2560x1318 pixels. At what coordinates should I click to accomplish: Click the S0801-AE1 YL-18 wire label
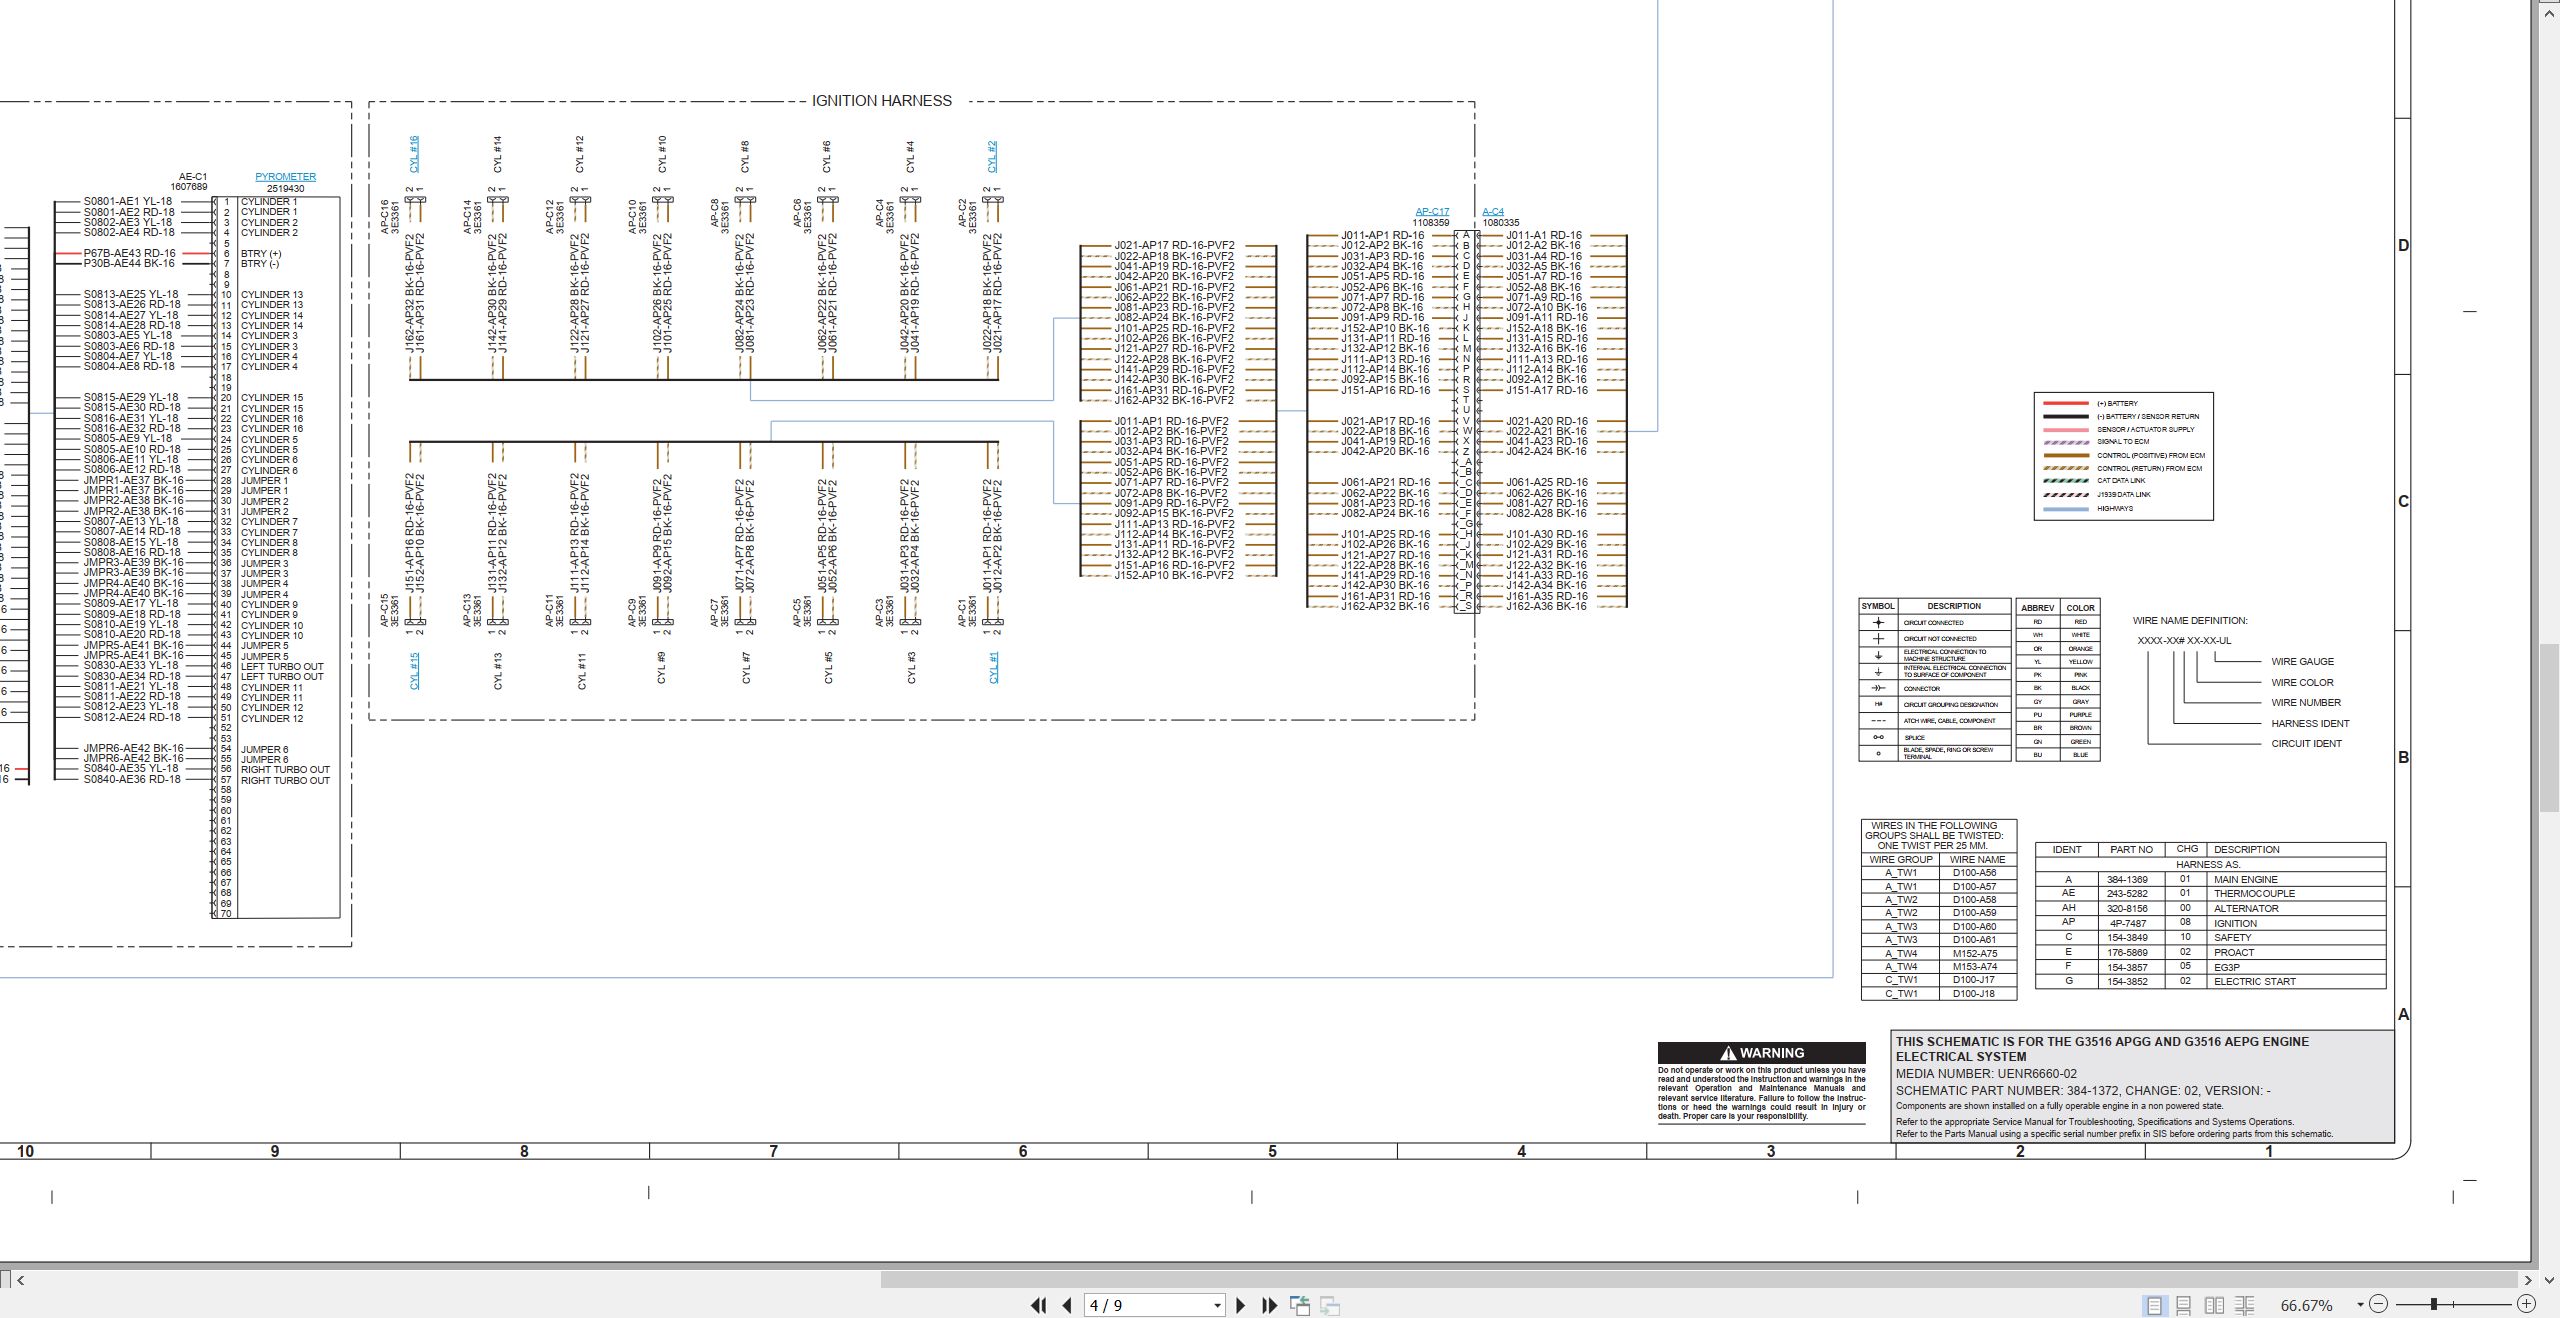[x=128, y=202]
